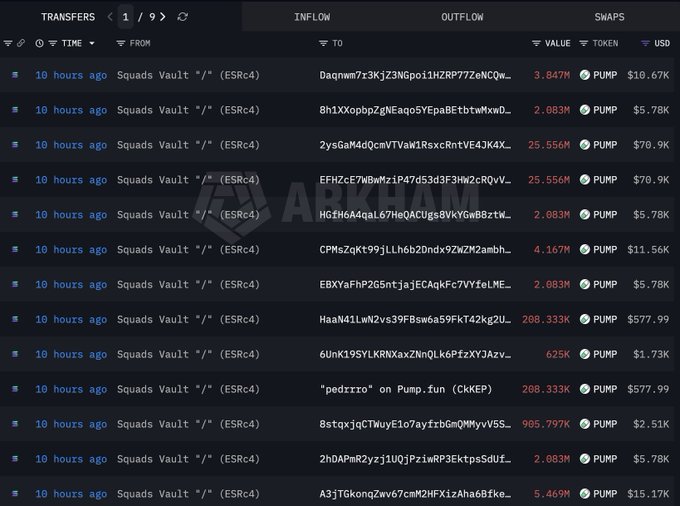The height and width of the screenshot is (506, 680).
Task: Click the page number 1 field
Action: (125, 17)
